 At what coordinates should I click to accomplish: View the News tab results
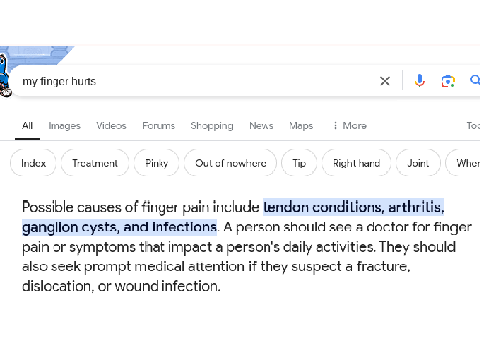point(261,126)
